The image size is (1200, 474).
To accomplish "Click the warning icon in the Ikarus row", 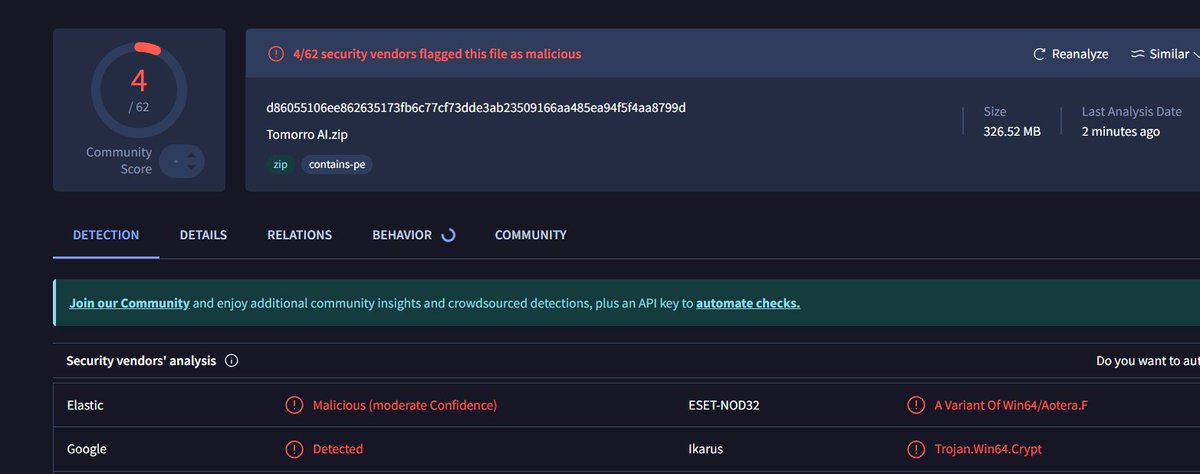I will 916,449.
